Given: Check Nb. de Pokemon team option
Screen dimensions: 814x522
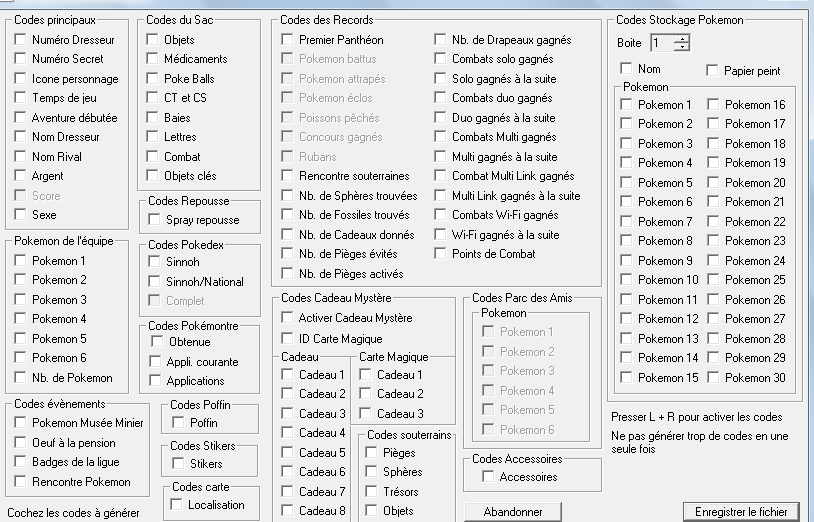Looking at the screenshot, I should pos(21,378).
